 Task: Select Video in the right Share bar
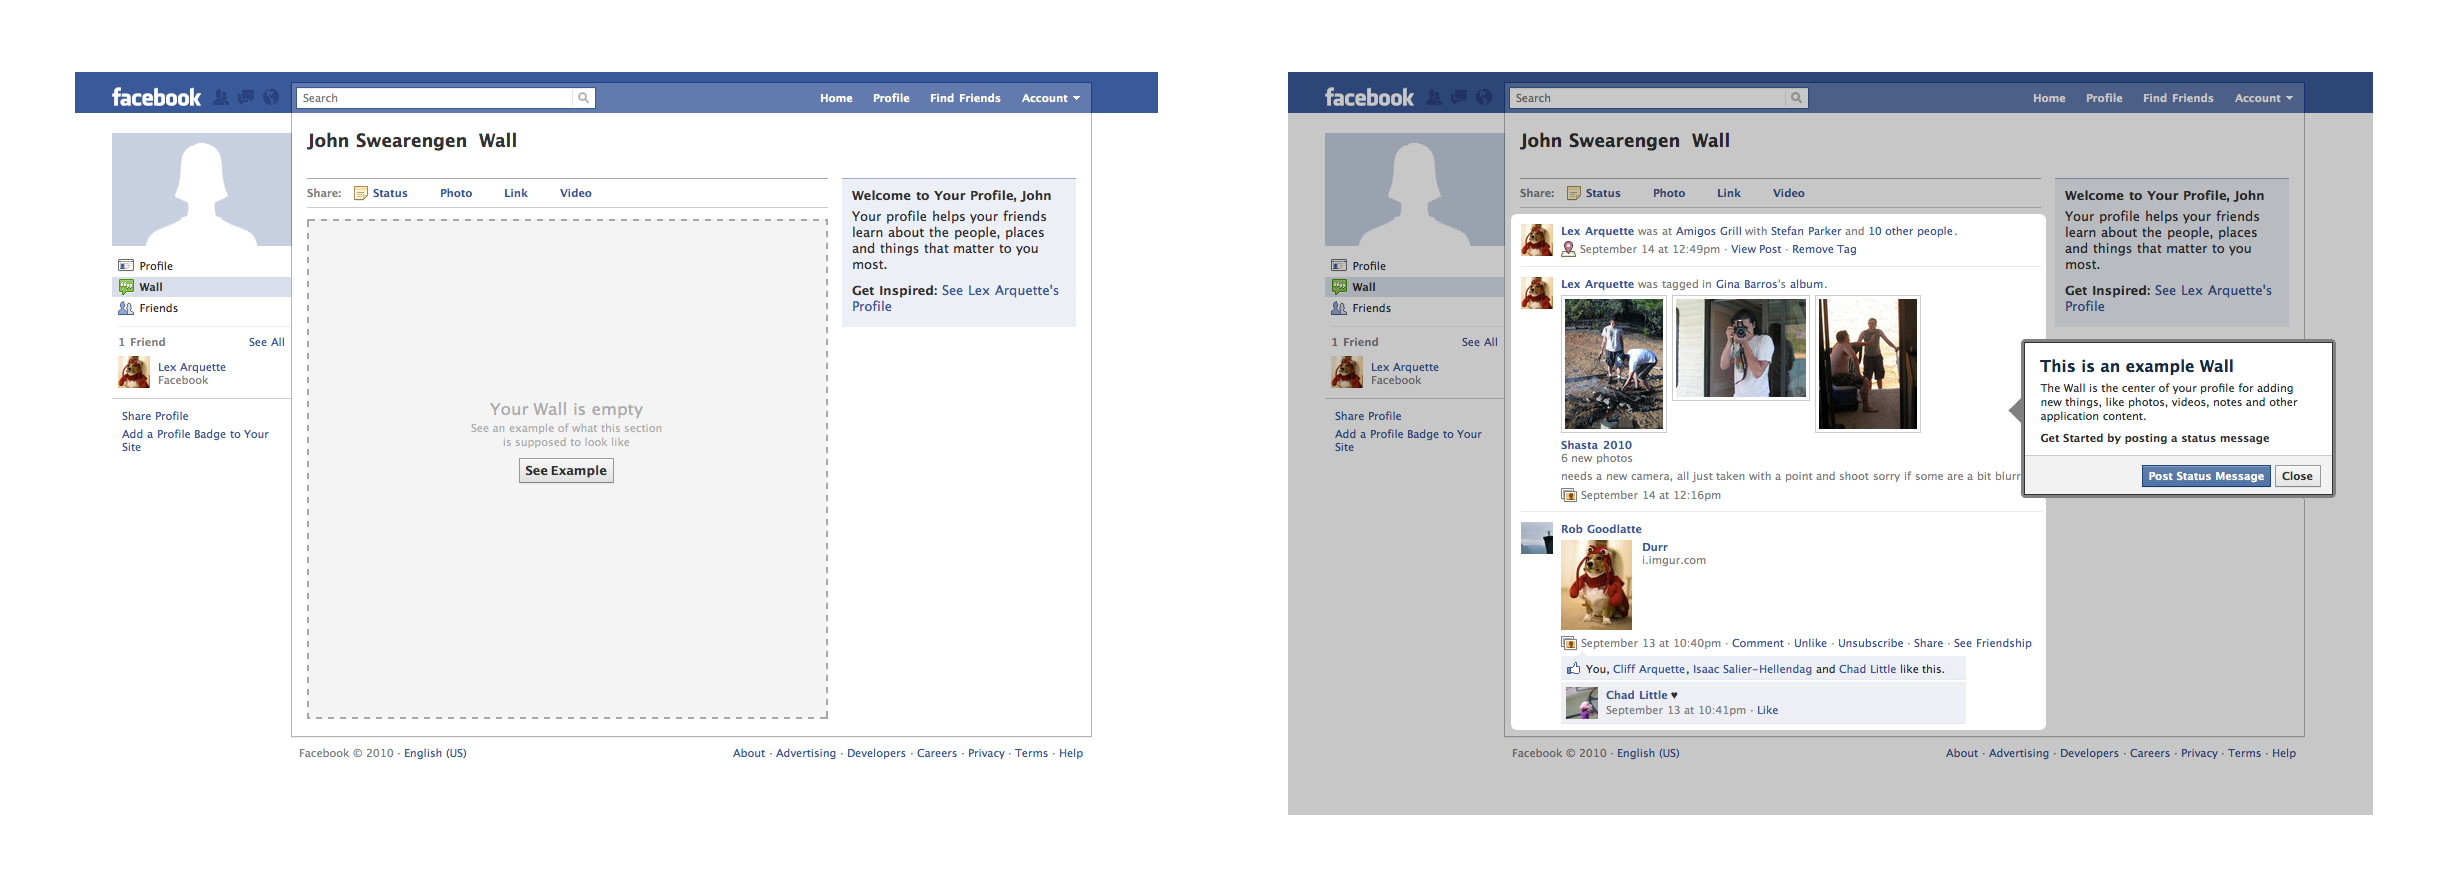point(1789,193)
